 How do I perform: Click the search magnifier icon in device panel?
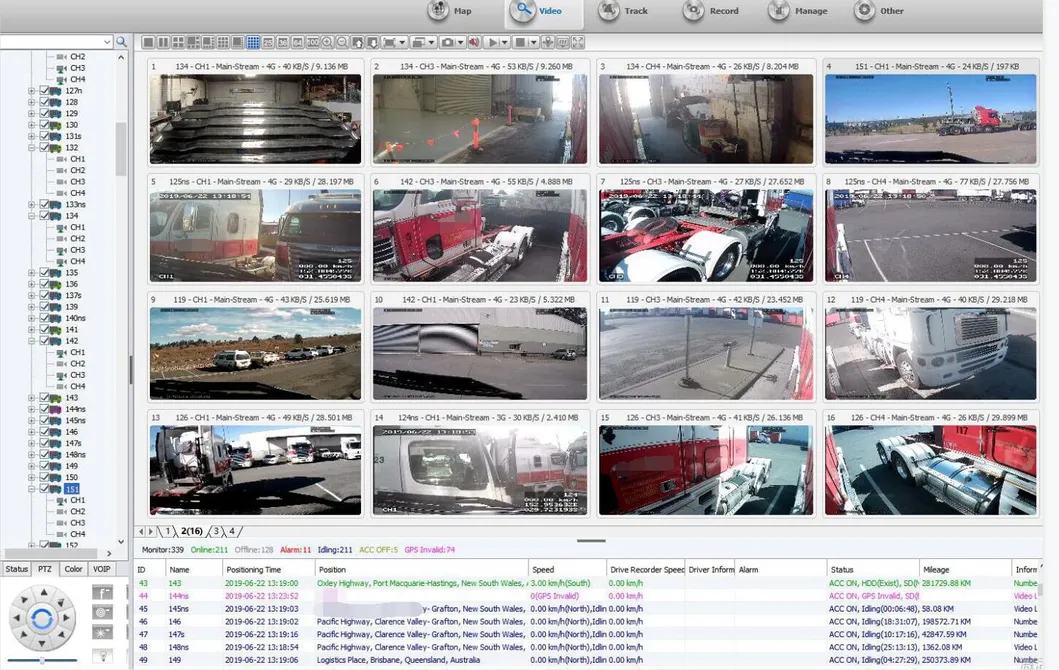[x=121, y=42]
